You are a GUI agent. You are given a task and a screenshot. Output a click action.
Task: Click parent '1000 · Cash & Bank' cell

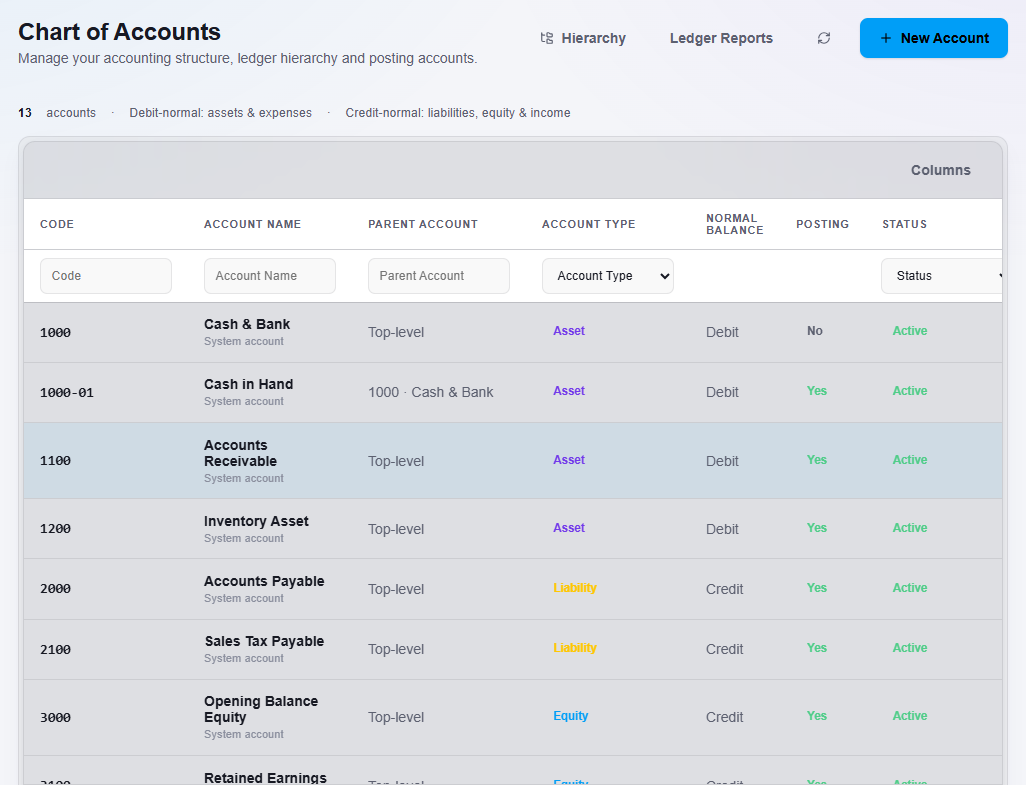click(431, 392)
